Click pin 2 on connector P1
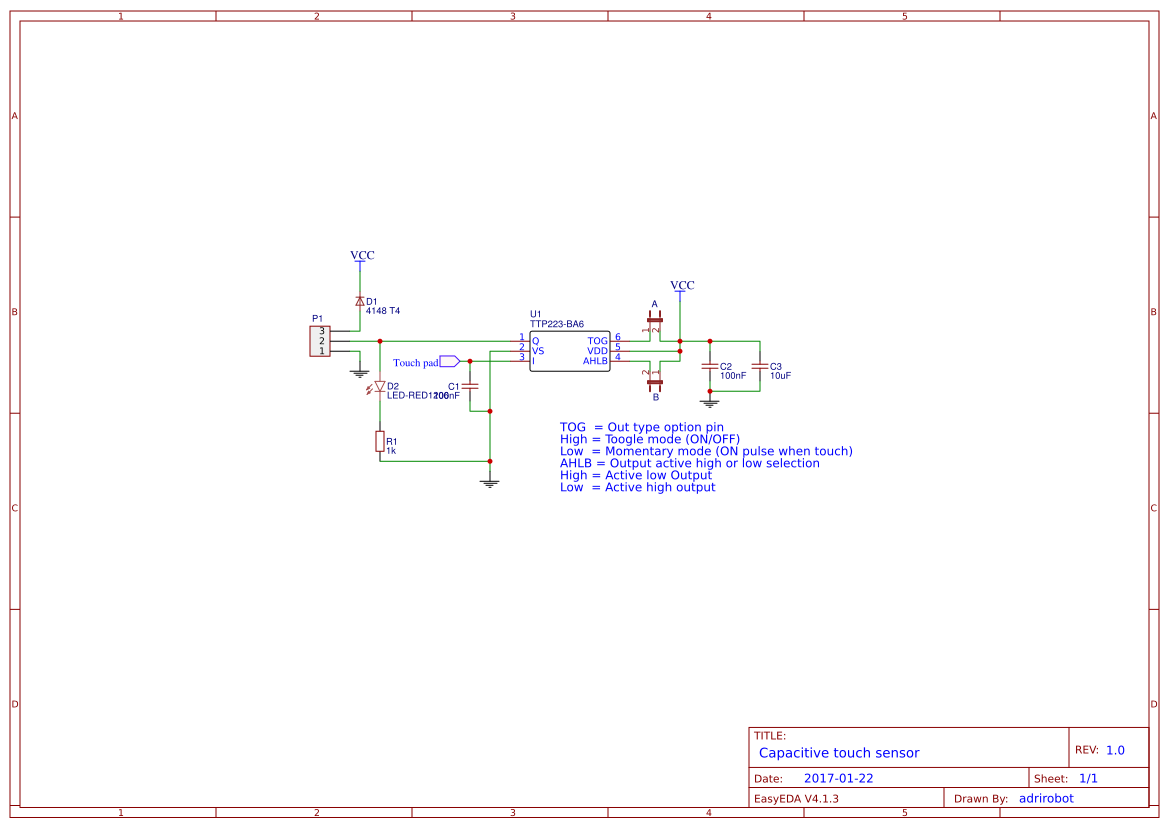This screenshot has height=828, width=1169. pyautogui.click(x=320, y=341)
